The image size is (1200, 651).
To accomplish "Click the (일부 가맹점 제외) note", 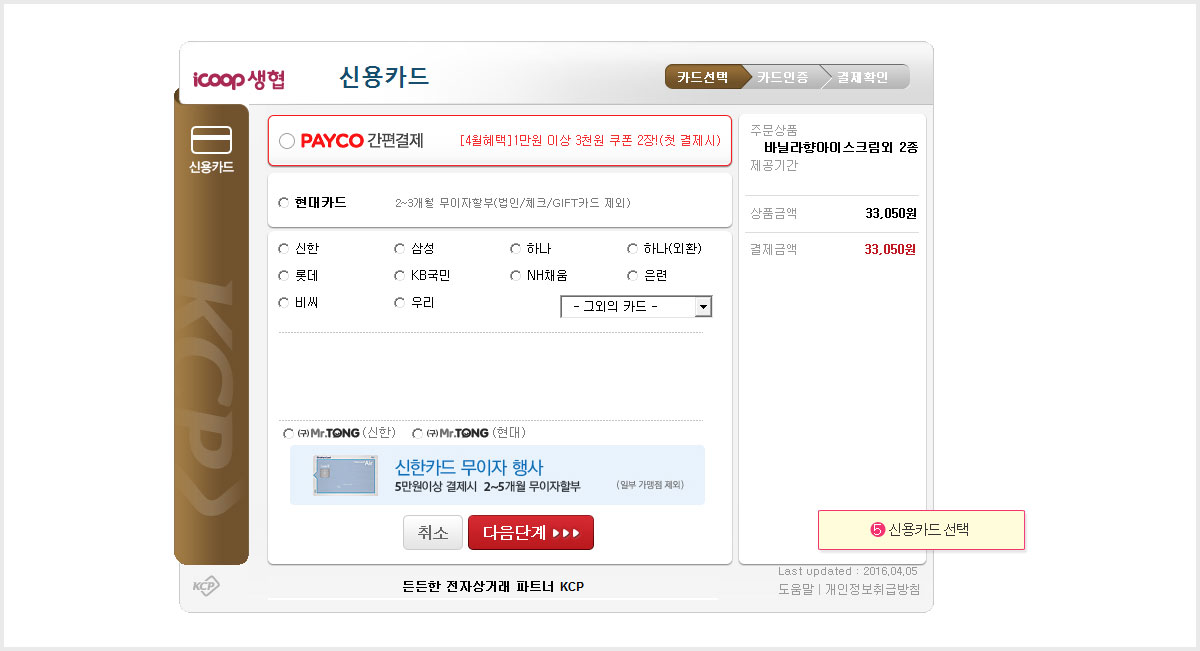I will (x=650, y=485).
